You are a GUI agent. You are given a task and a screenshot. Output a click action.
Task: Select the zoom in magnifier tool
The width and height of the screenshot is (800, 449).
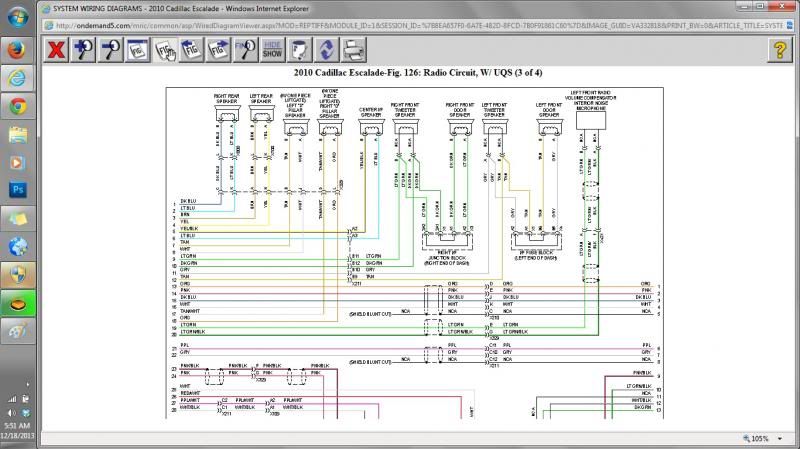[83, 50]
